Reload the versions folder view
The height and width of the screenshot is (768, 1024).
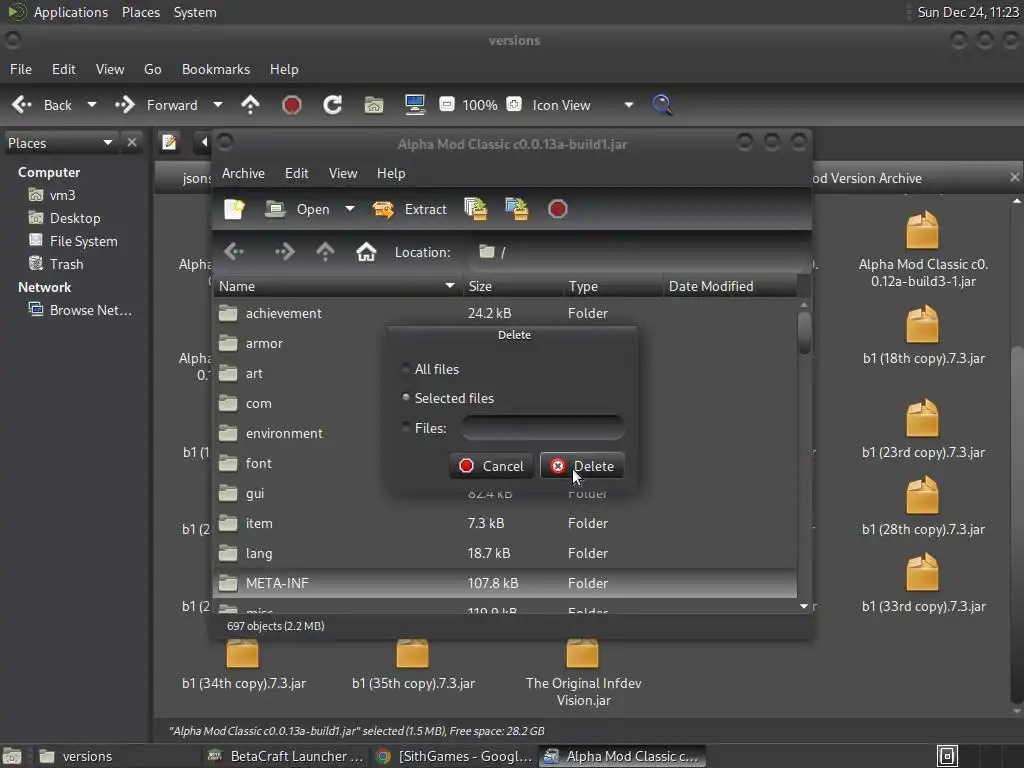[x=332, y=104]
